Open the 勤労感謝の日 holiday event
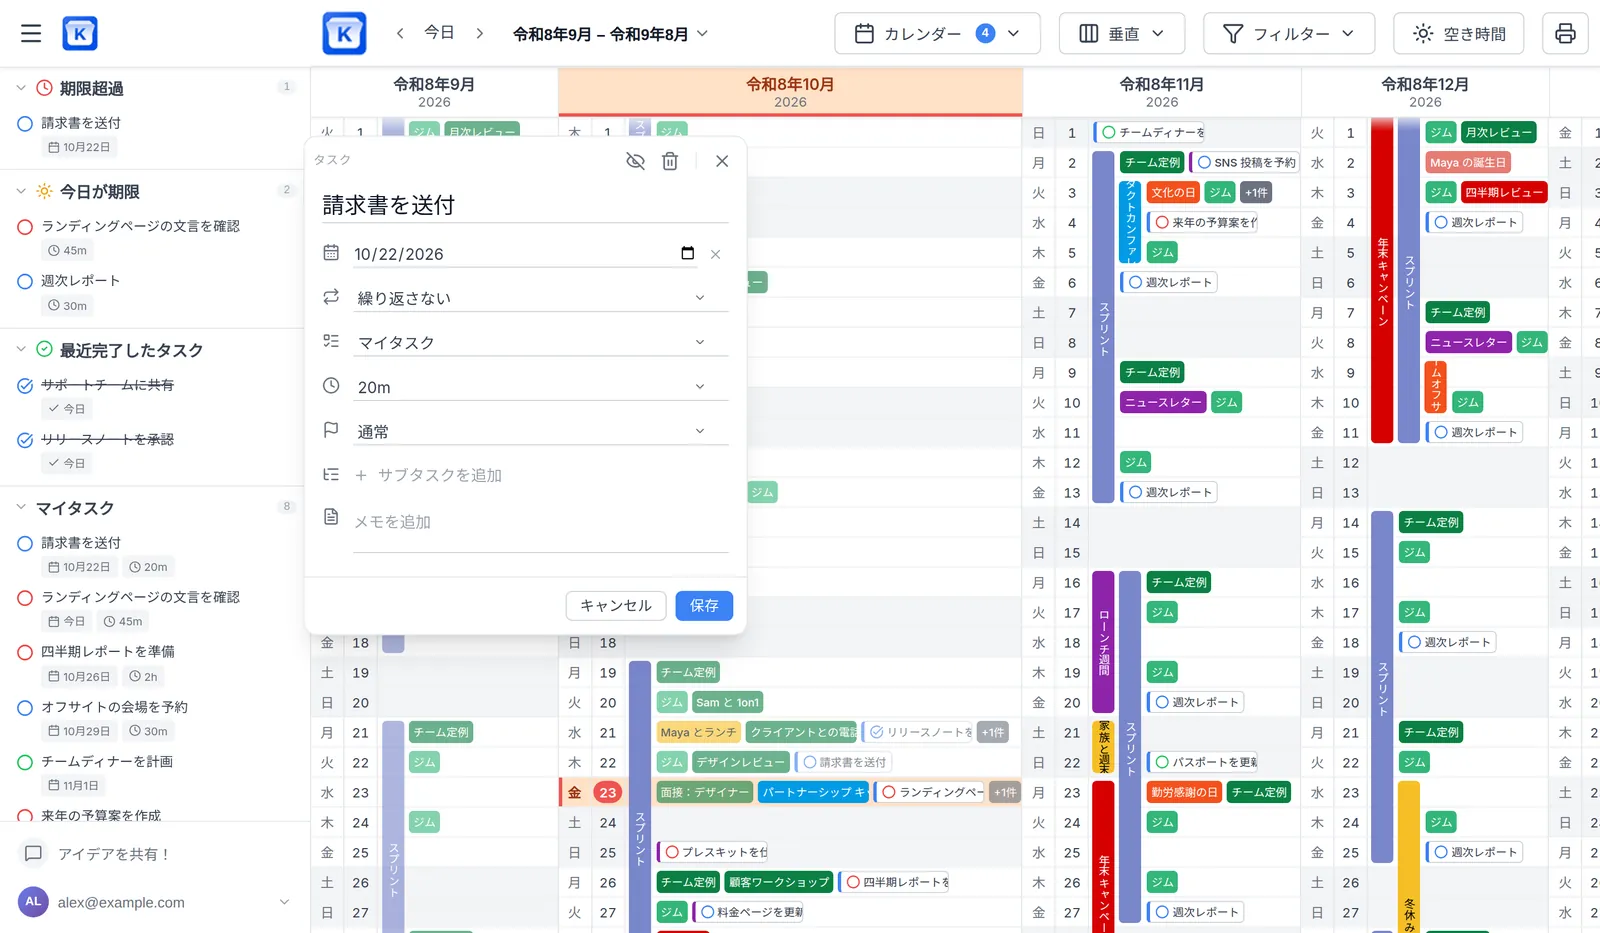The height and width of the screenshot is (933, 1600). point(1184,792)
